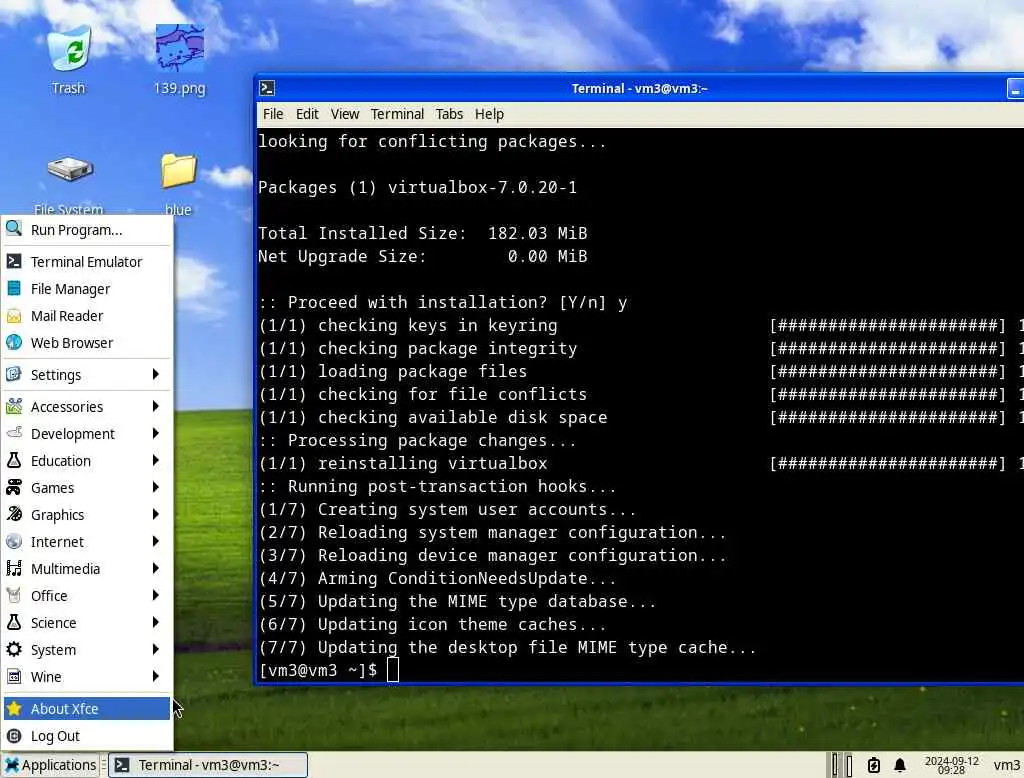Open the notification bell in system tray
1024x778 pixels.
pyautogui.click(x=899, y=765)
